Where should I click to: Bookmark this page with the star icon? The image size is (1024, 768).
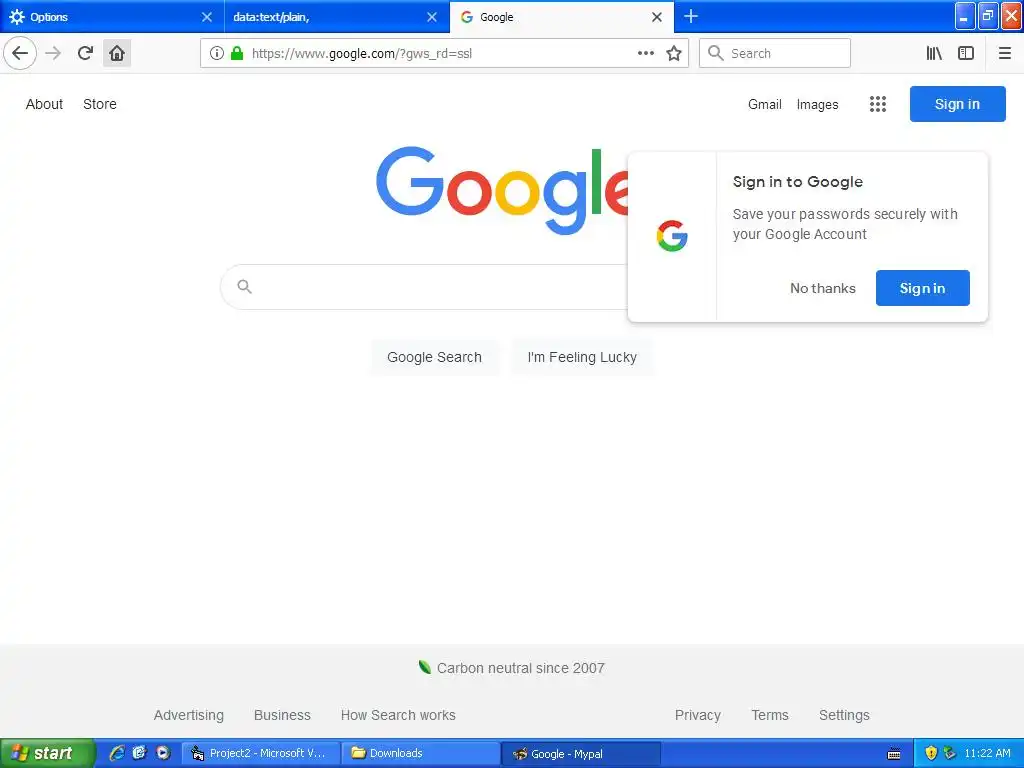click(674, 53)
